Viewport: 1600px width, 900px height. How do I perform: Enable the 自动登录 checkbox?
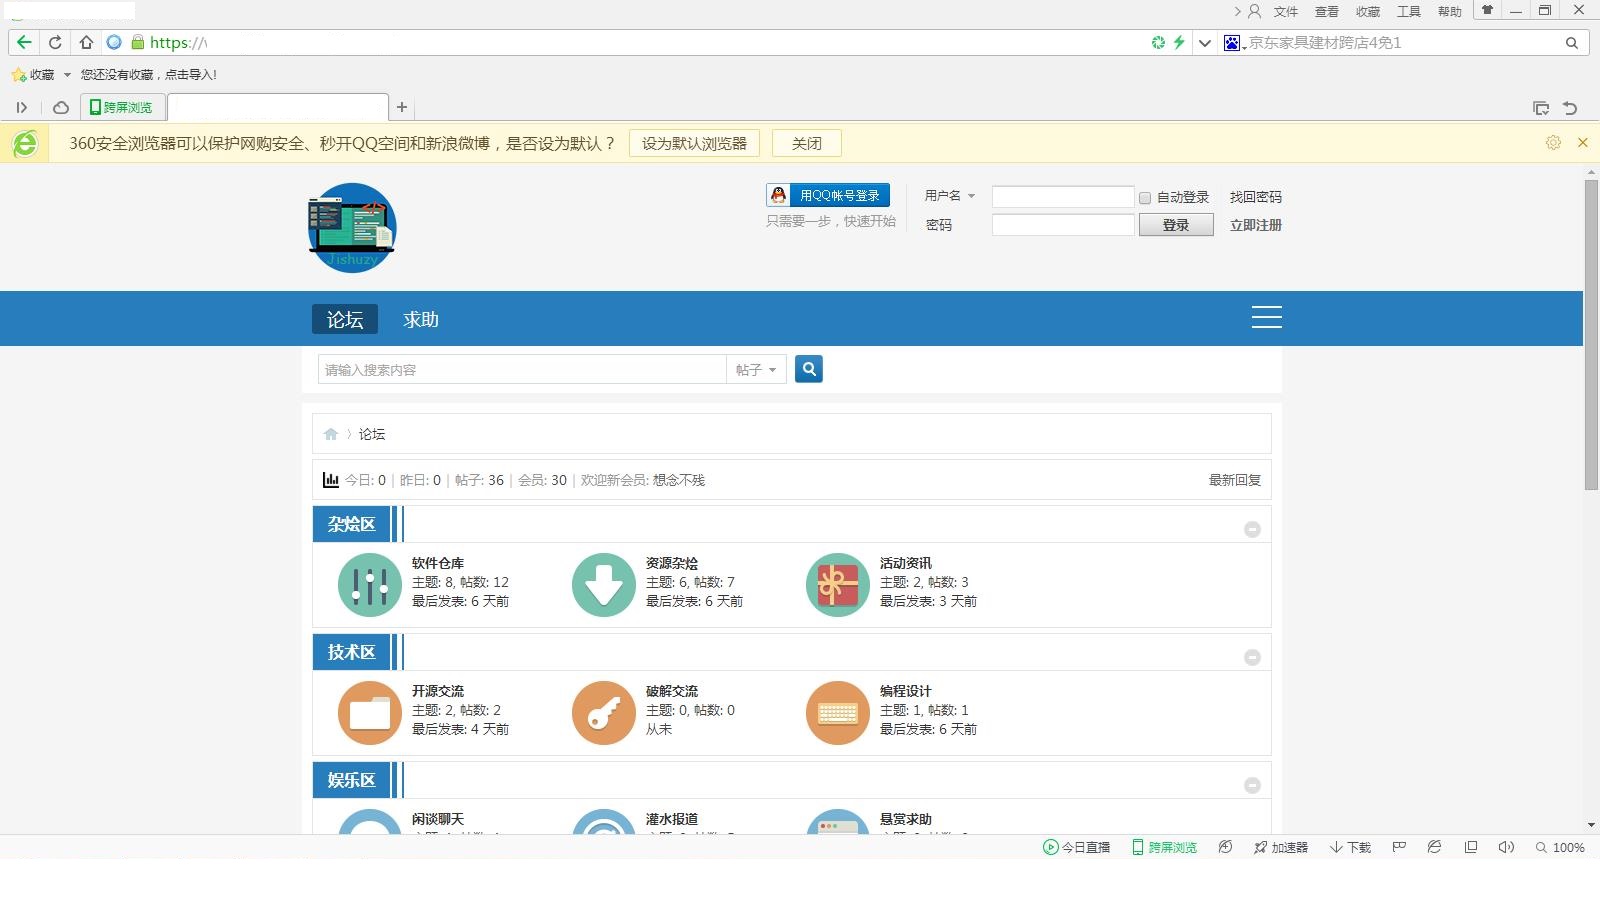point(1144,197)
